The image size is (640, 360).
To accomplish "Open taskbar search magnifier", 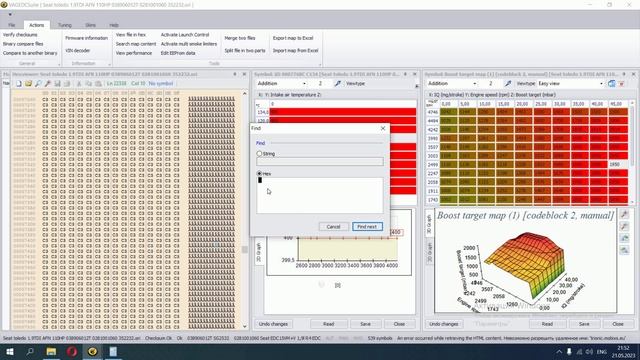I will (x=30, y=351).
